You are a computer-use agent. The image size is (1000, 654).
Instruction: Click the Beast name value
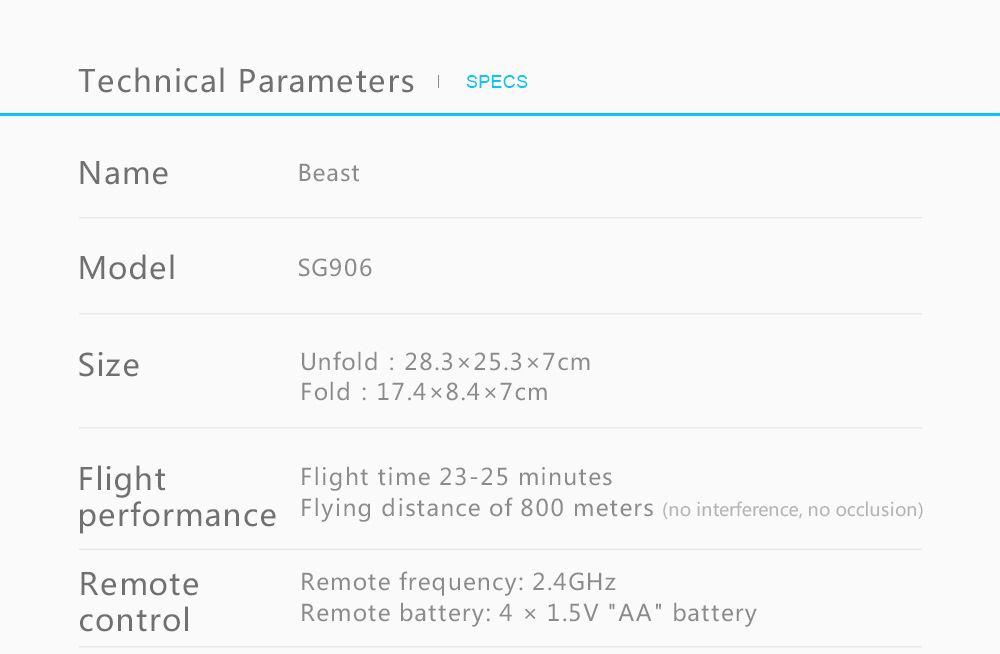329,173
